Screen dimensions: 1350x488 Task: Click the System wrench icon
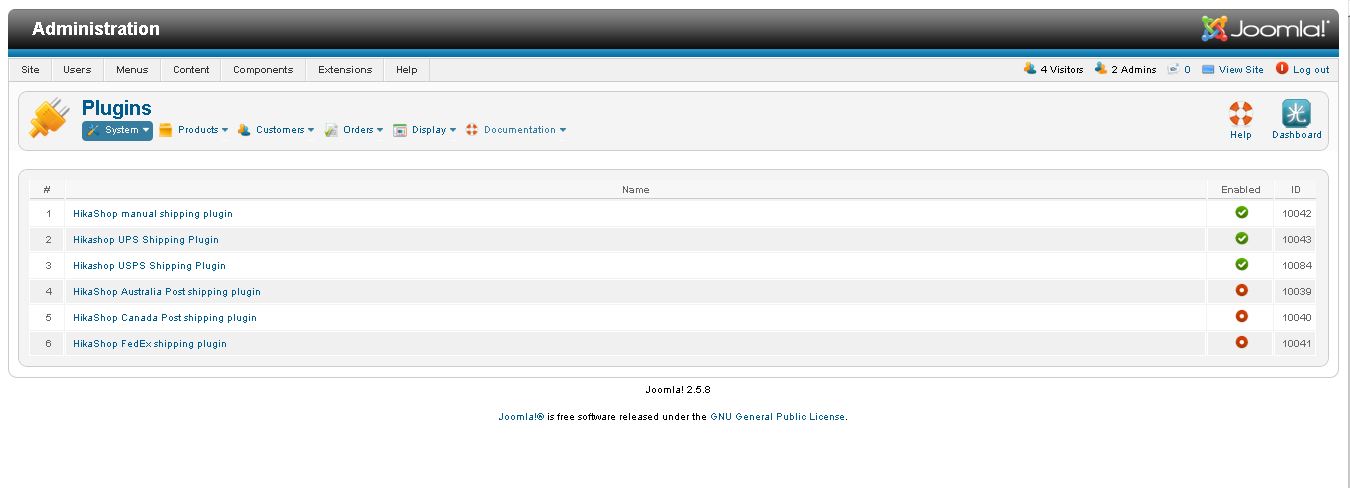click(93, 130)
